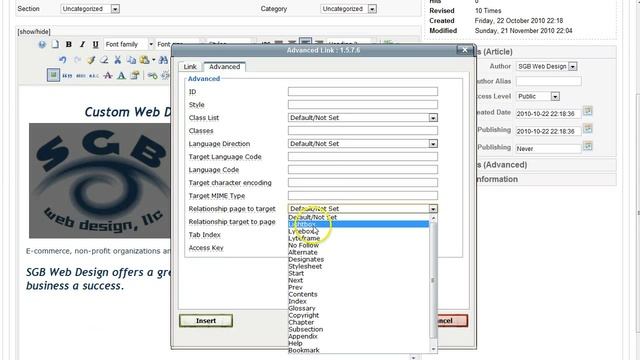Open calendar for Created Date field
The image size is (640, 360).
coord(588,110)
